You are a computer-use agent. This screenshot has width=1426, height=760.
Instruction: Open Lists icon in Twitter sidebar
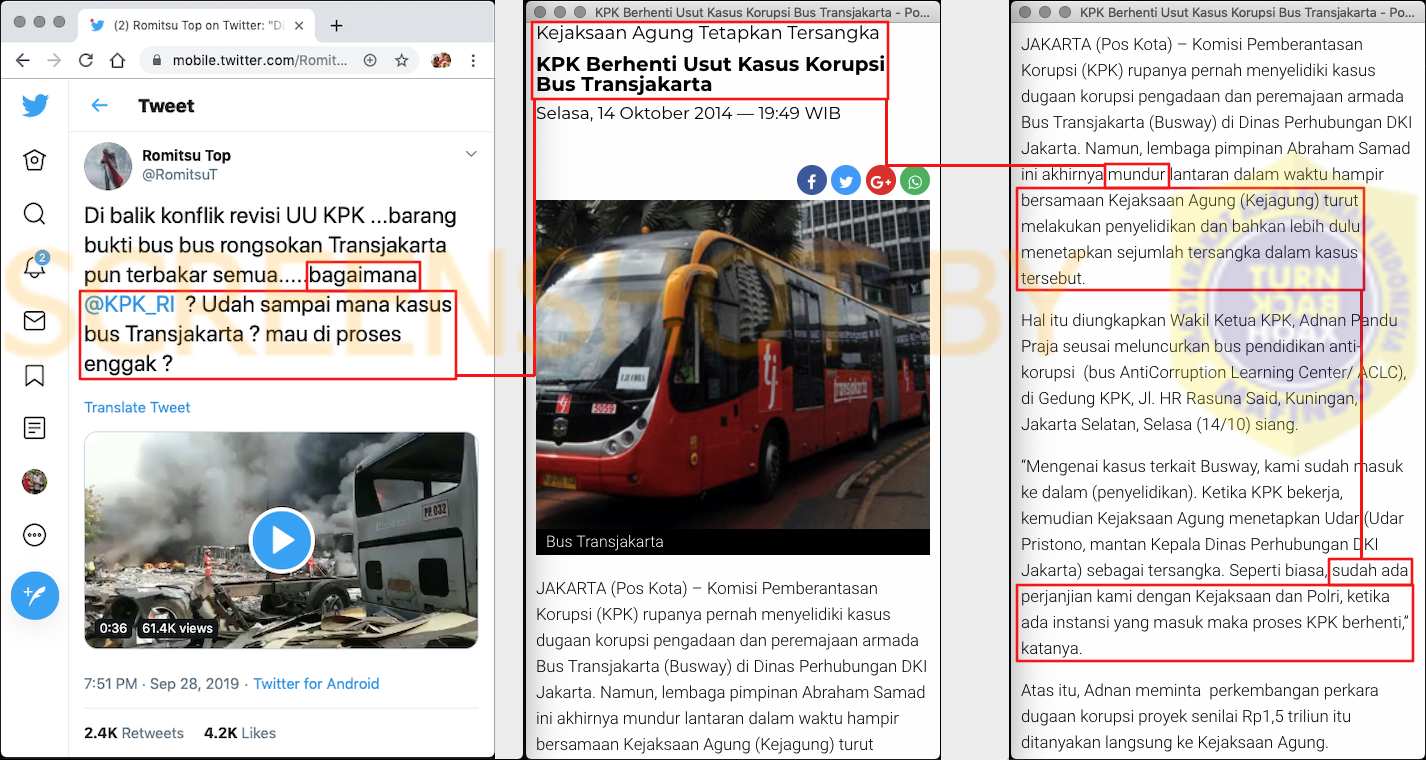pyautogui.click(x=34, y=428)
